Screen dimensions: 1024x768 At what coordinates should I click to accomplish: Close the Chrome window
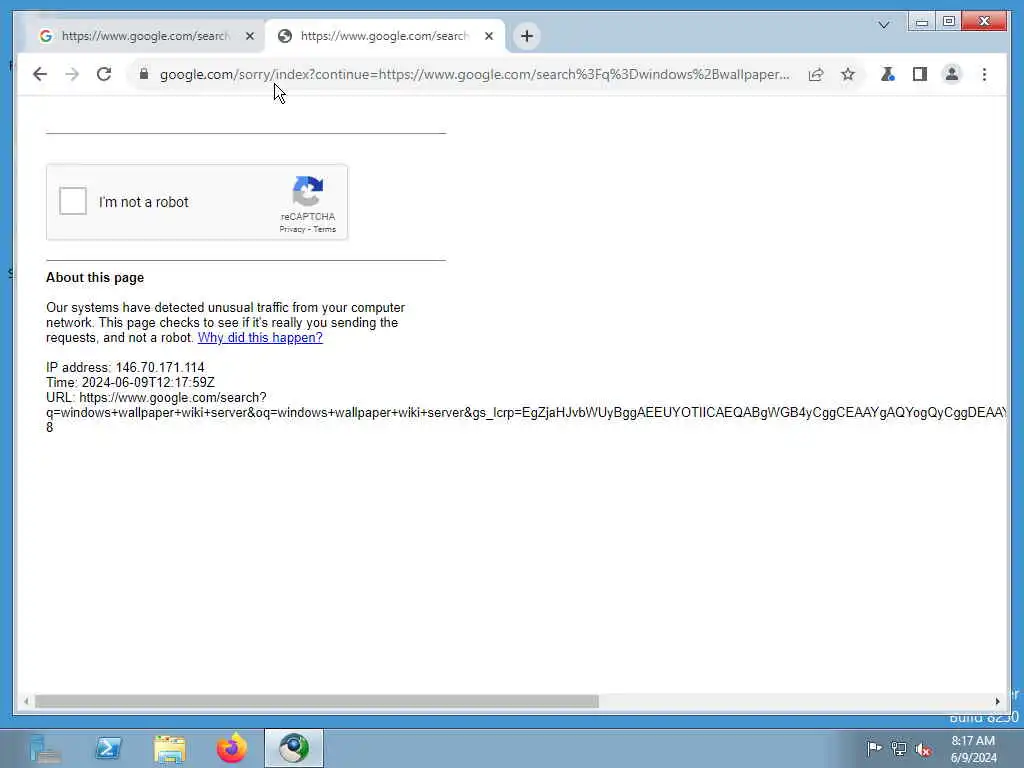pos(984,22)
